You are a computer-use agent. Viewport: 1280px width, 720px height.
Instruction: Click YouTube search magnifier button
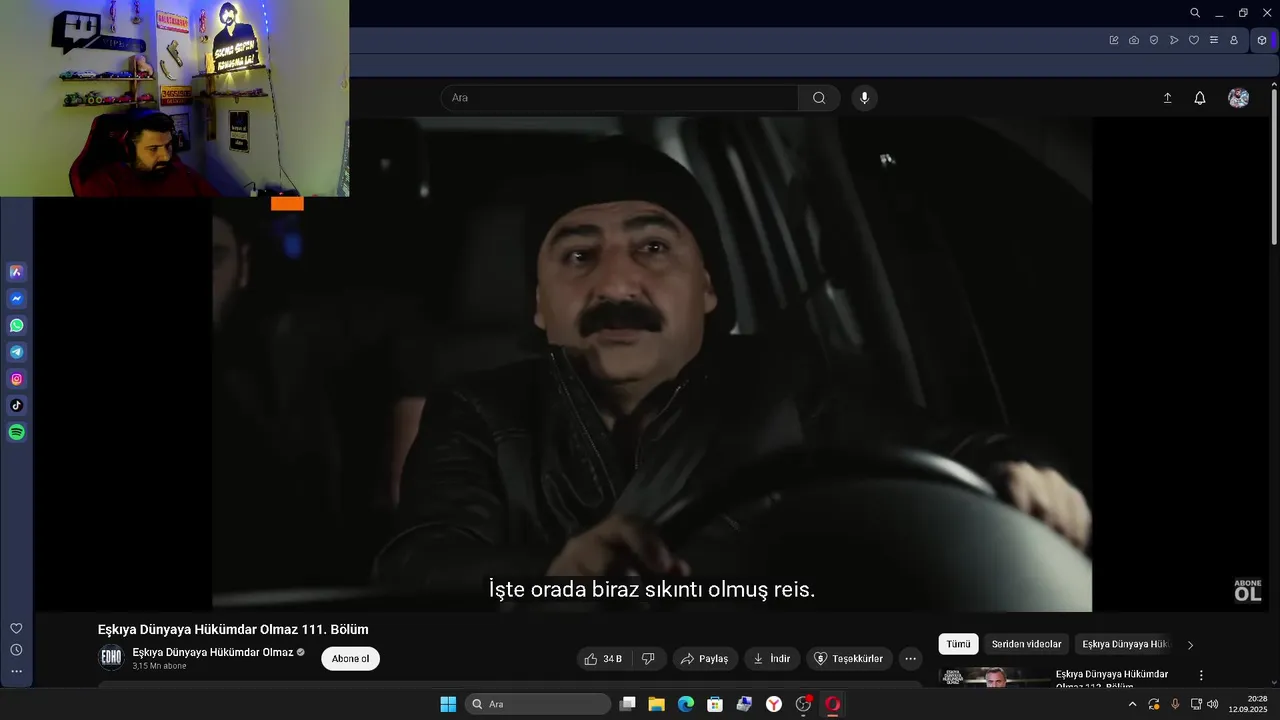pyautogui.click(x=819, y=98)
